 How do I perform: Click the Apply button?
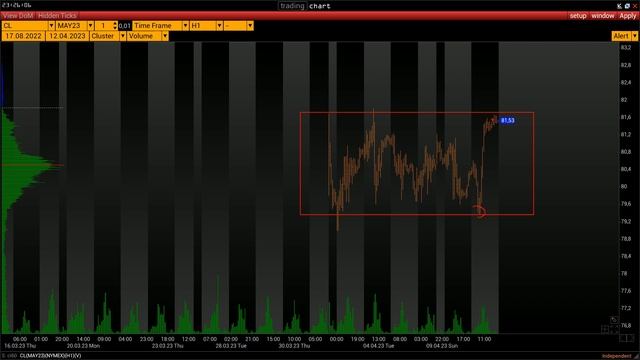(628, 16)
